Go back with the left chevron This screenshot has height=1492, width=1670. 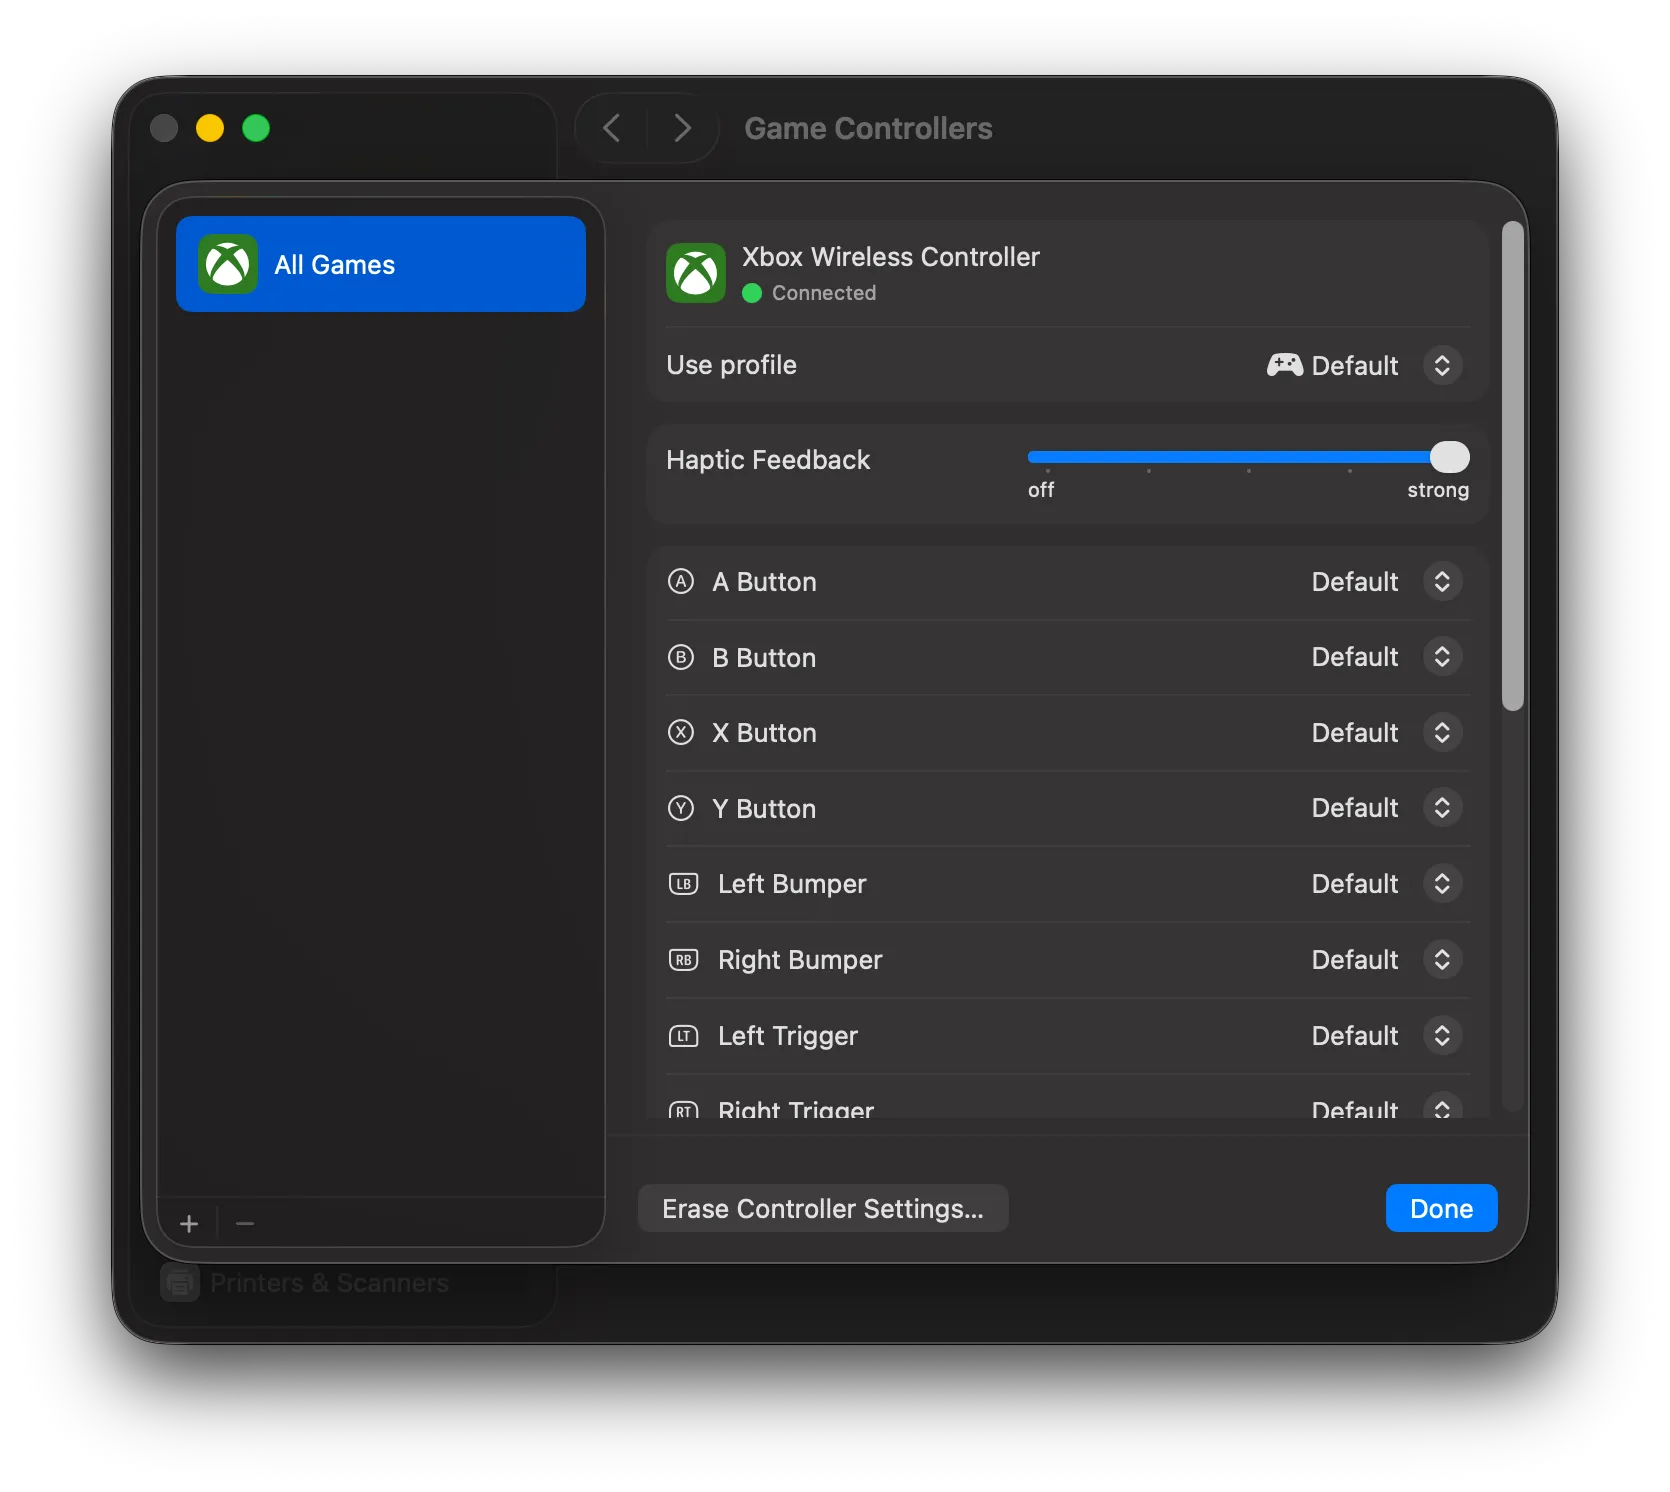coord(612,128)
